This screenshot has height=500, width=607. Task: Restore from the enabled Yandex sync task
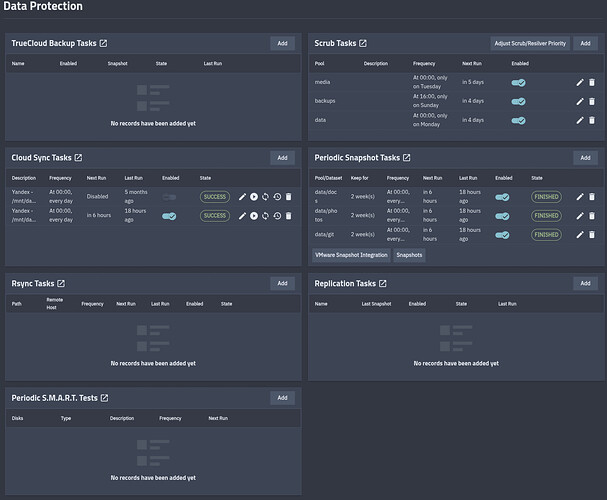pyautogui.click(x=277, y=216)
